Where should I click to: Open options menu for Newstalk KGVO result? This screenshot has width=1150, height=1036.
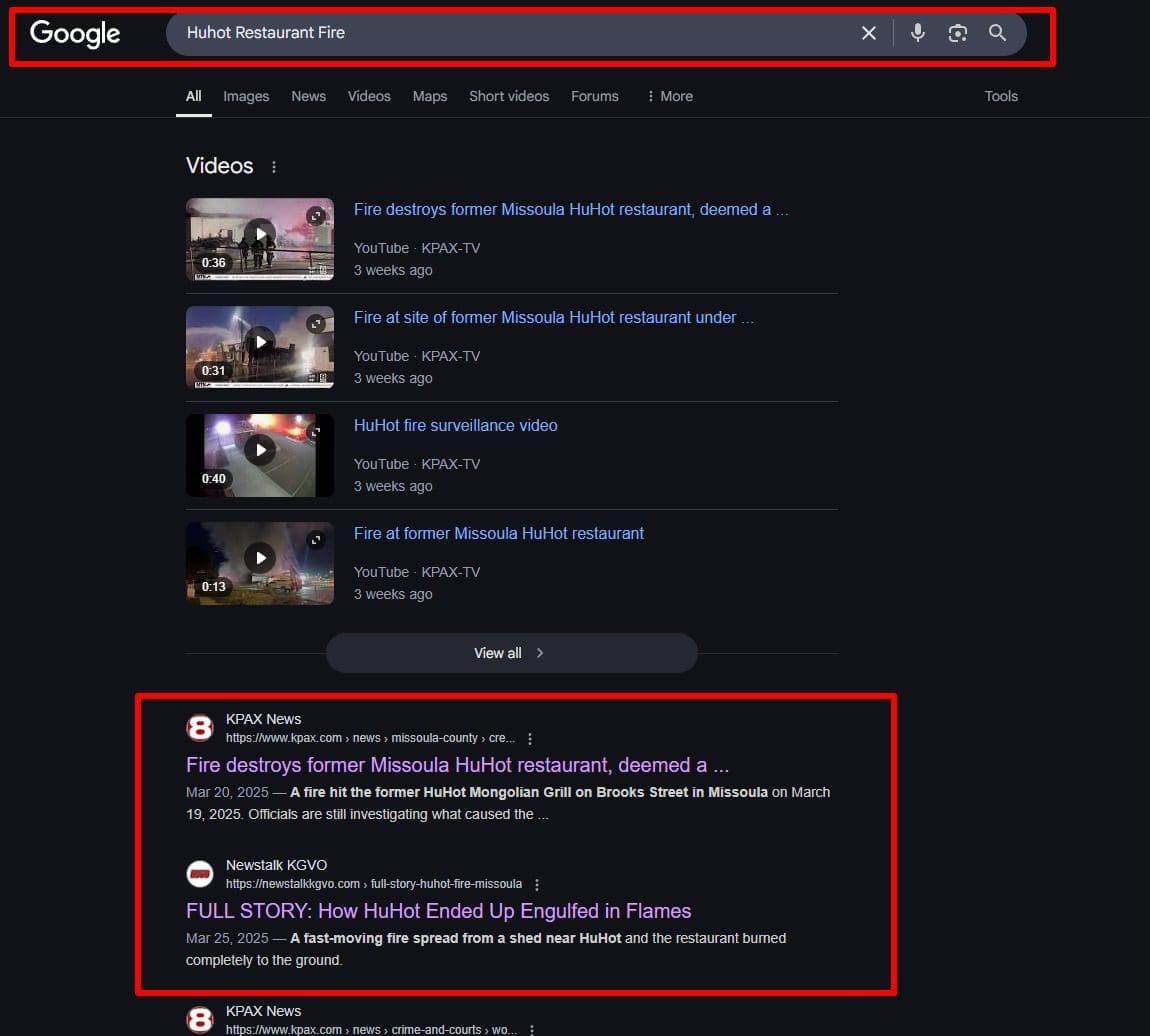click(537, 885)
